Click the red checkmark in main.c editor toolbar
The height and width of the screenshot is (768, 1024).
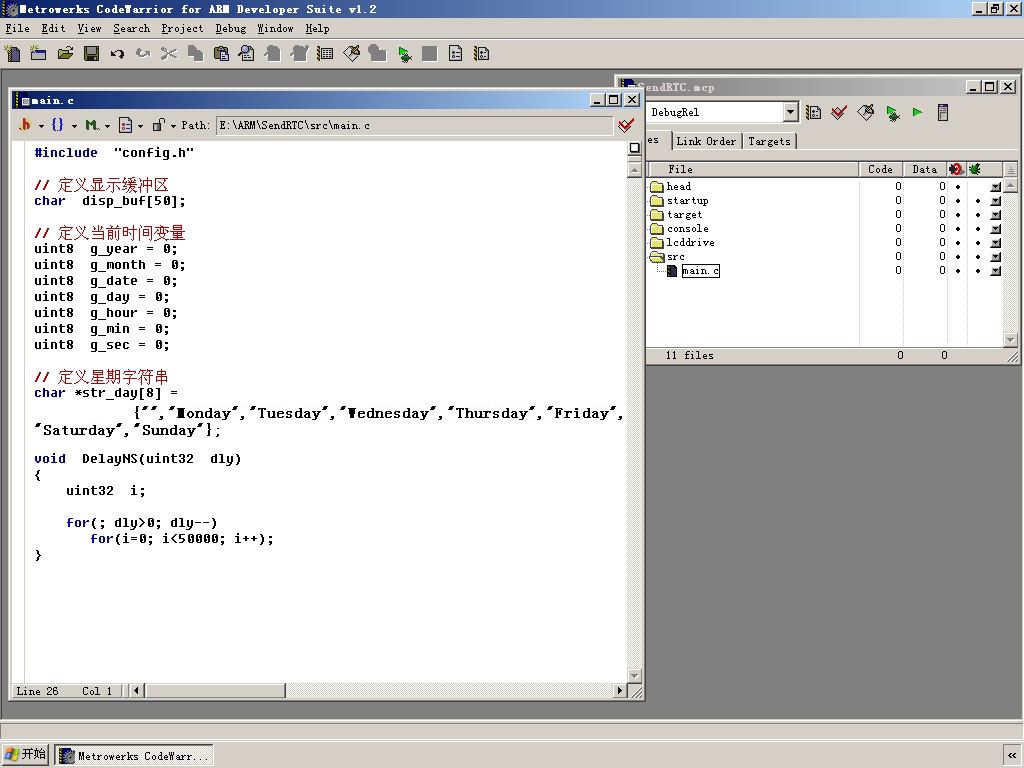click(x=626, y=125)
